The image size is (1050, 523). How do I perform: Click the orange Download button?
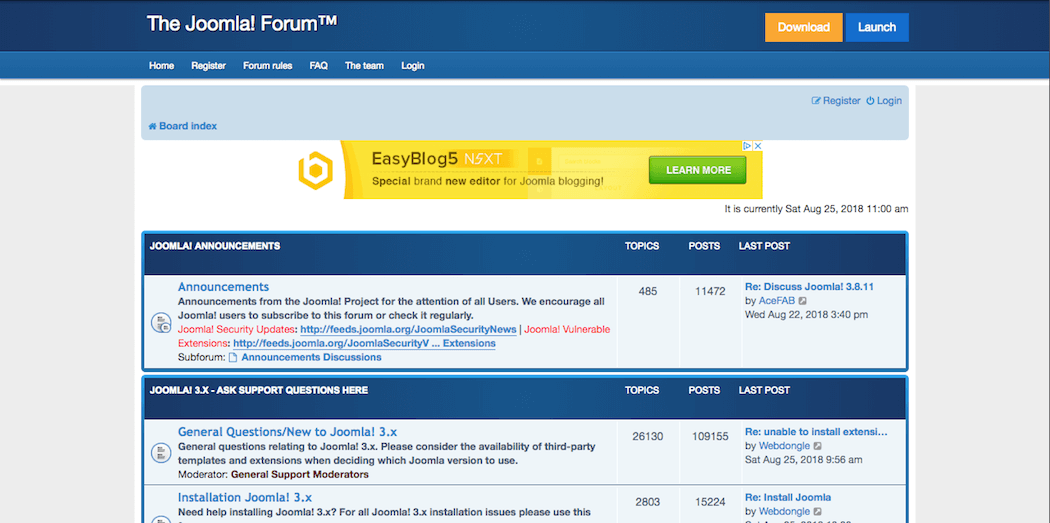pyautogui.click(x=804, y=27)
